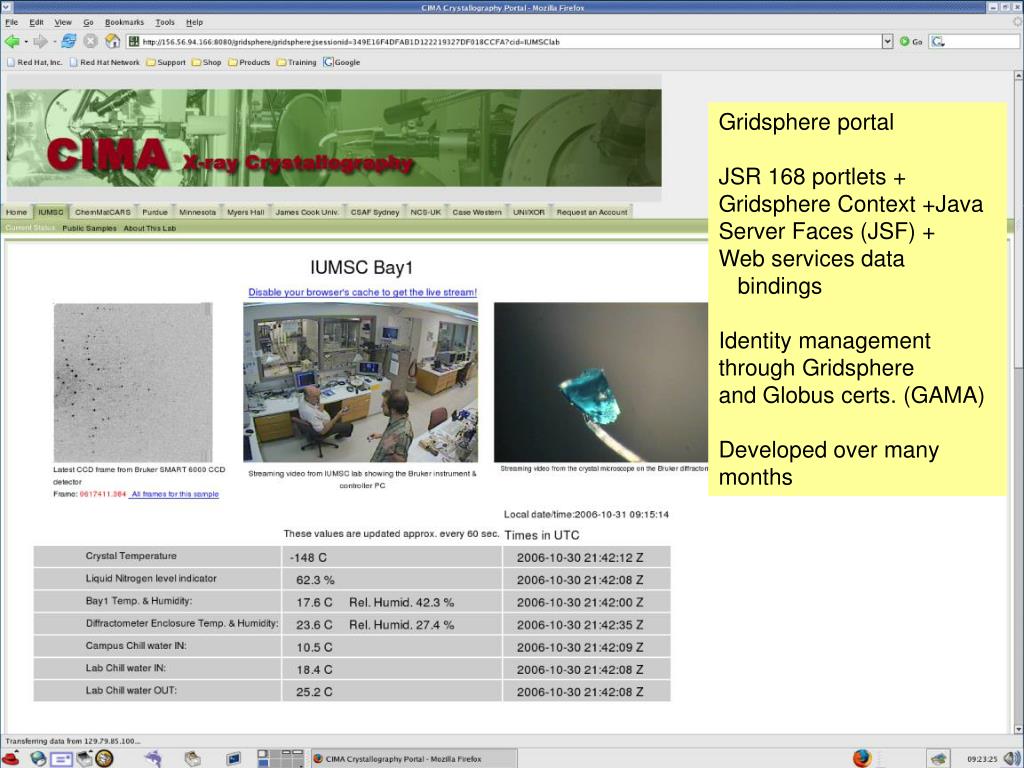This screenshot has width=1024, height=768.
Task: Select the Current Status sub-tab
Action: (29, 228)
